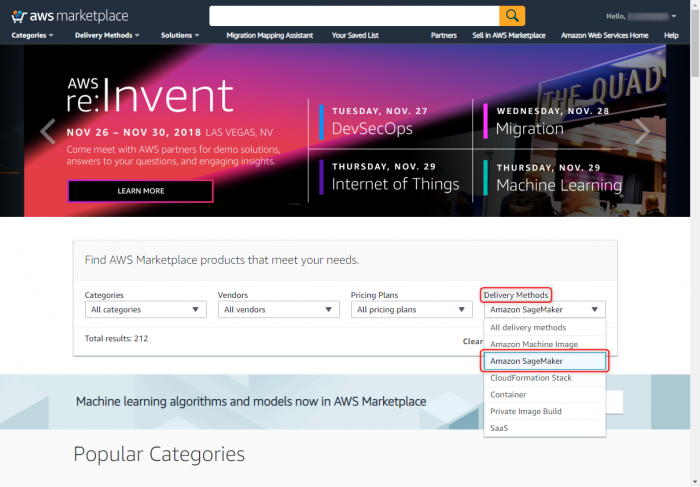Collapse the Delivery Methods Amazon SageMaker dropdown
This screenshot has height=487, width=700.
[x=545, y=309]
